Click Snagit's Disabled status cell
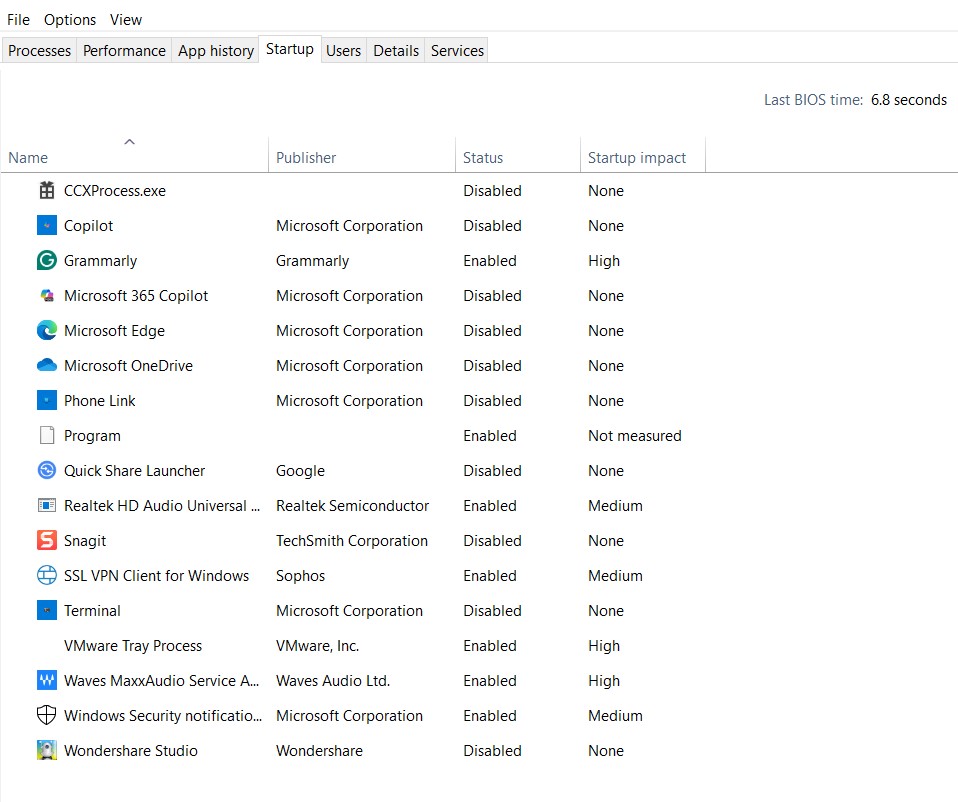The height and width of the screenshot is (802, 958). coord(492,541)
